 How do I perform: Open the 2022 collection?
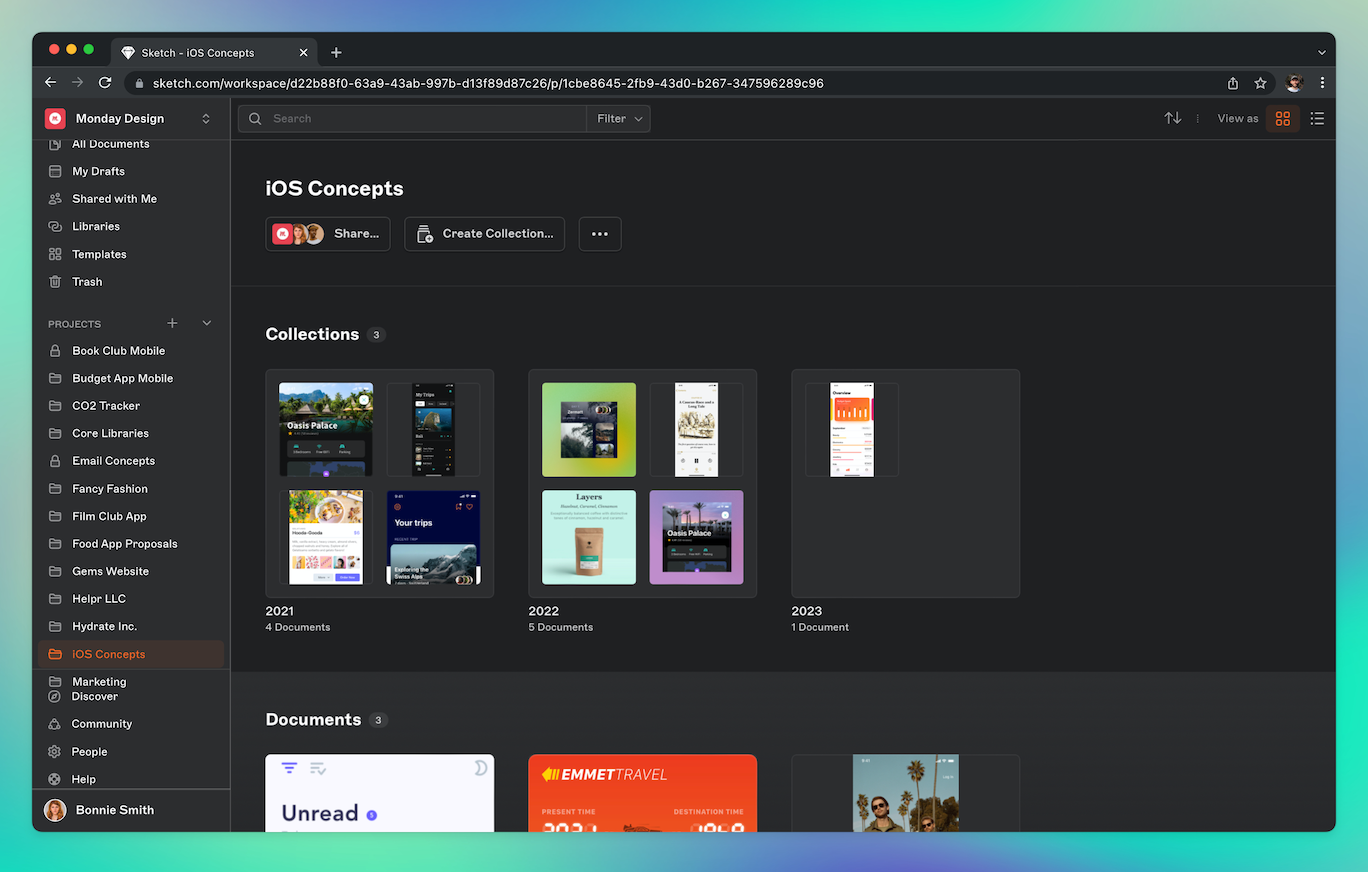click(642, 484)
